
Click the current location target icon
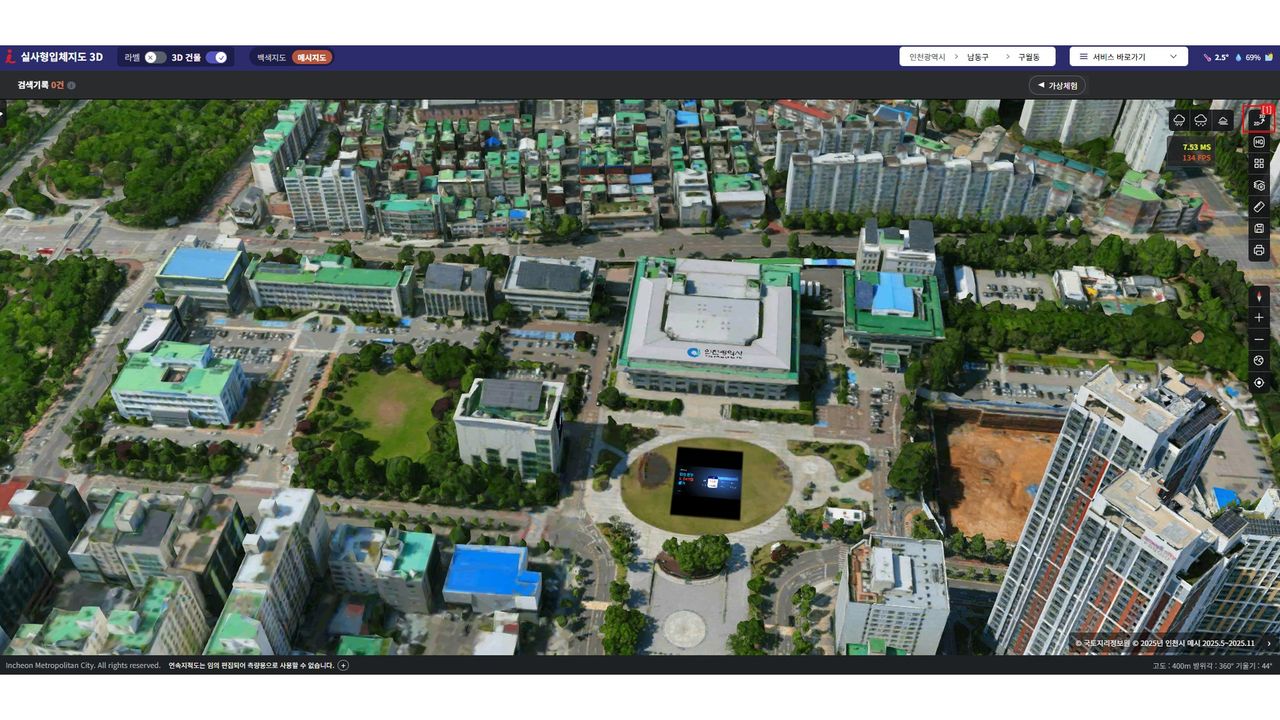1259,382
